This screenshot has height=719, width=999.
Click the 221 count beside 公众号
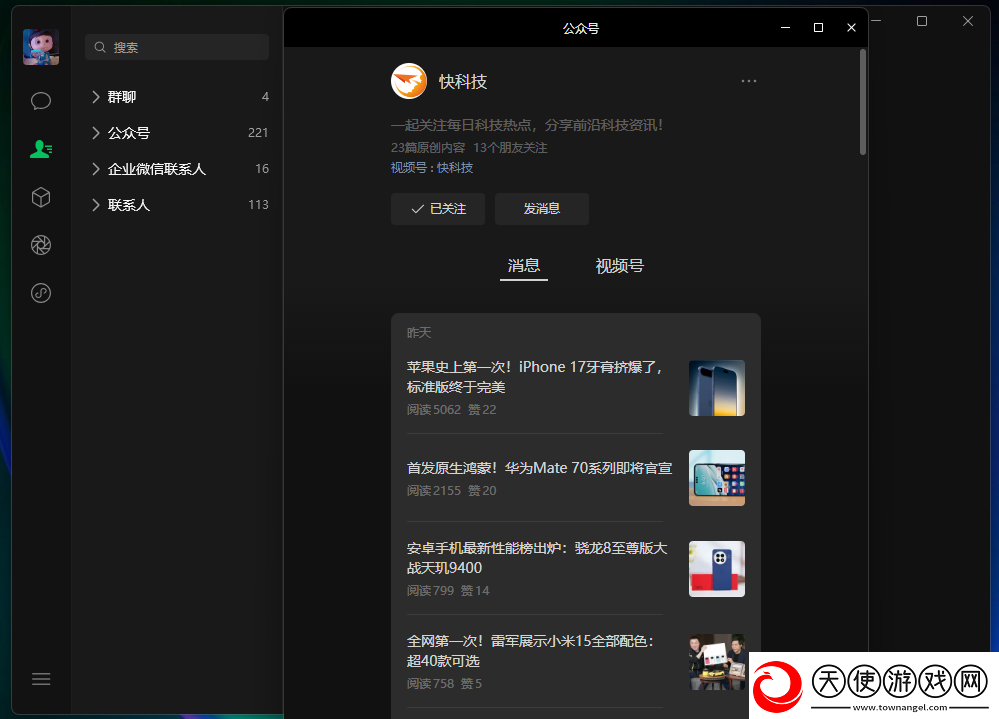click(x=258, y=132)
